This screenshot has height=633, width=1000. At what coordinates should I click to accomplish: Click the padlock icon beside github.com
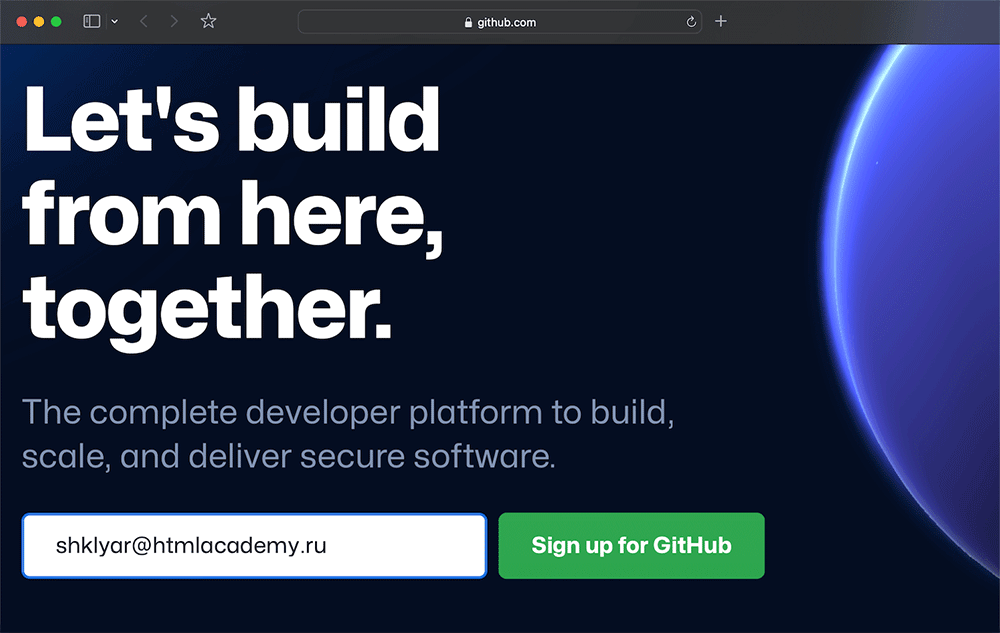(x=468, y=22)
